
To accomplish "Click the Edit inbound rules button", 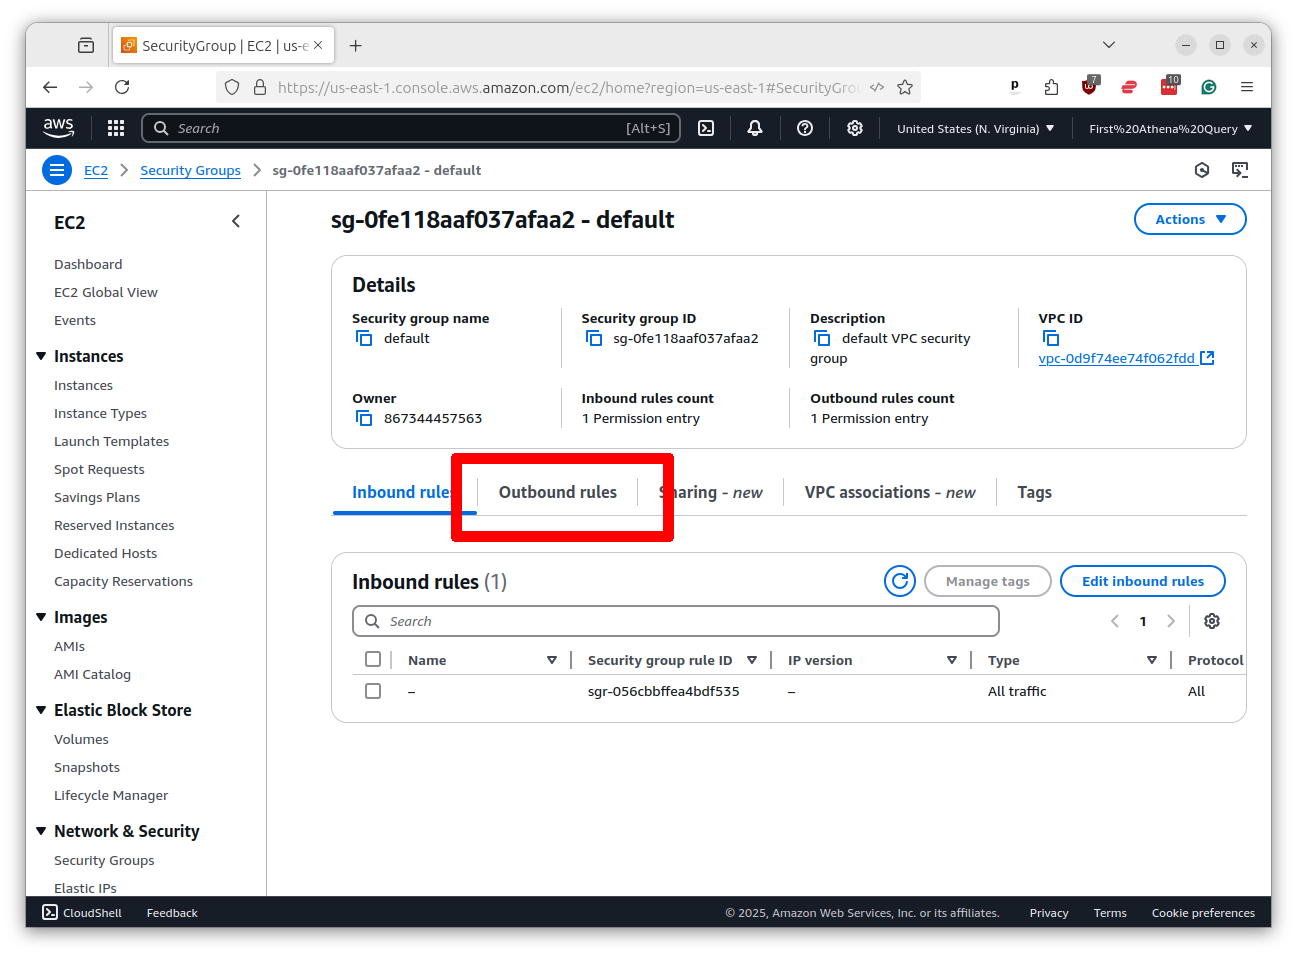I will tap(1142, 580).
